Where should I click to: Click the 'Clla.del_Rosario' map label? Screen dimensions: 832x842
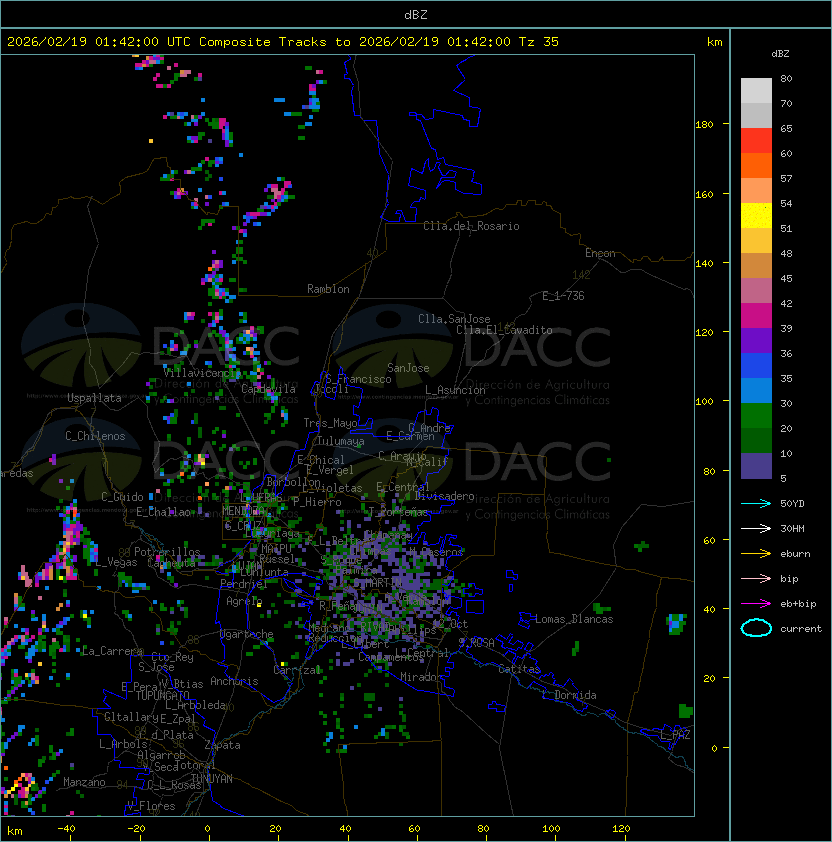(471, 226)
